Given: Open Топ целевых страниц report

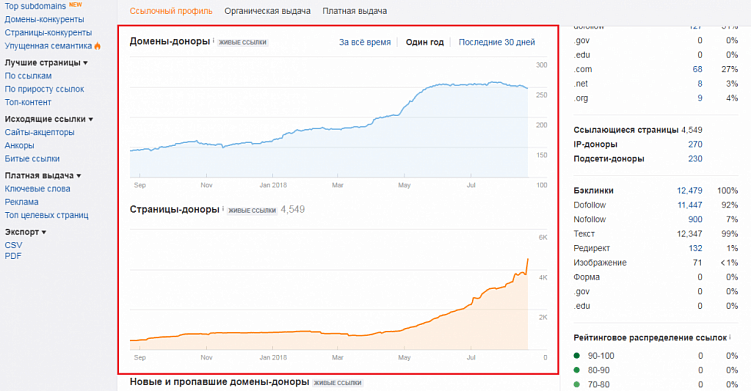Looking at the screenshot, I should (x=46, y=215).
